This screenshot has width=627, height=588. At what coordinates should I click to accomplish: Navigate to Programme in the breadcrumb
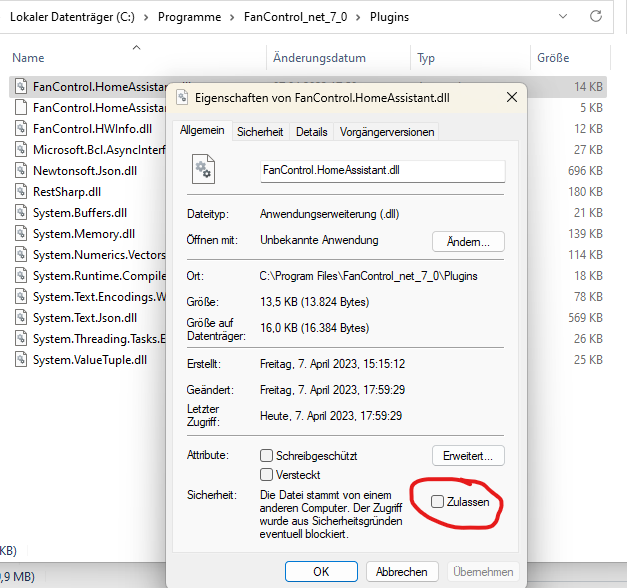pyautogui.click(x=190, y=17)
